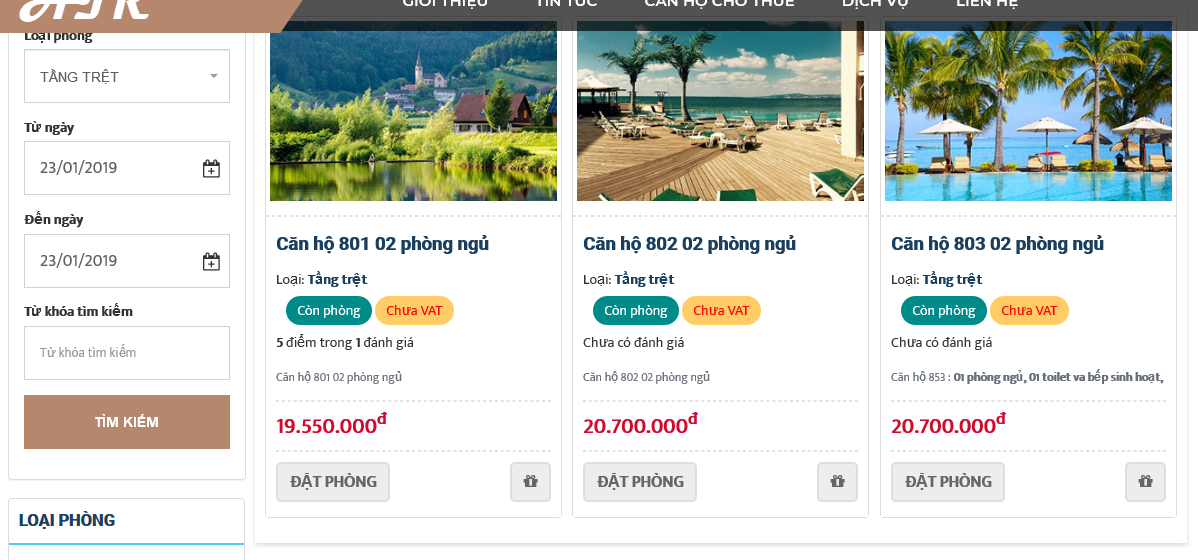Click gift icon on Căn hộ 801 card
The height and width of the screenshot is (560, 1198).
point(530,482)
